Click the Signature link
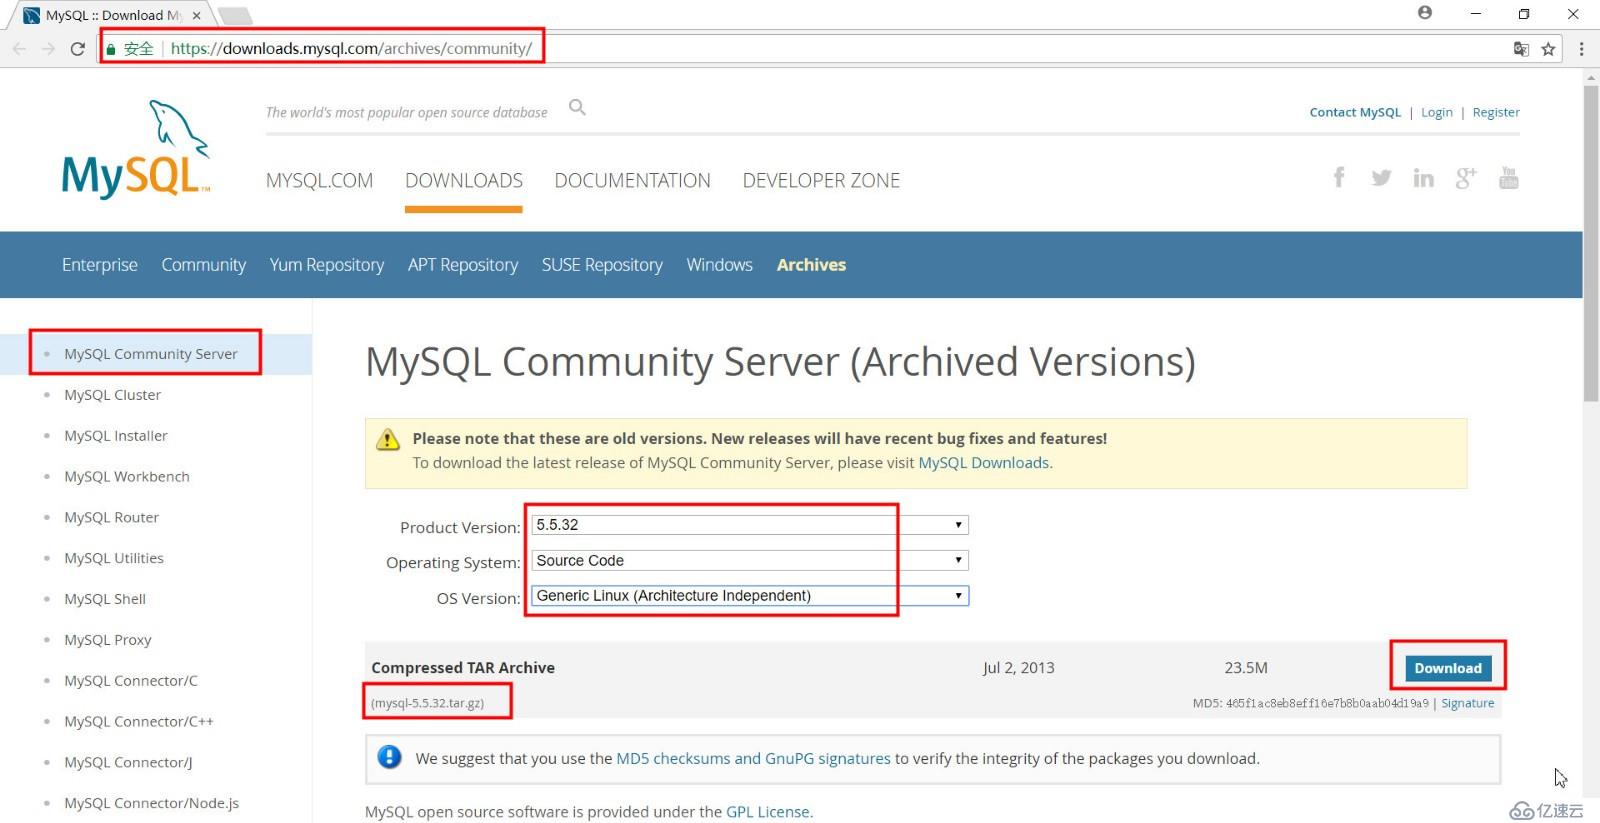1600x823 pixels. 1467,703
